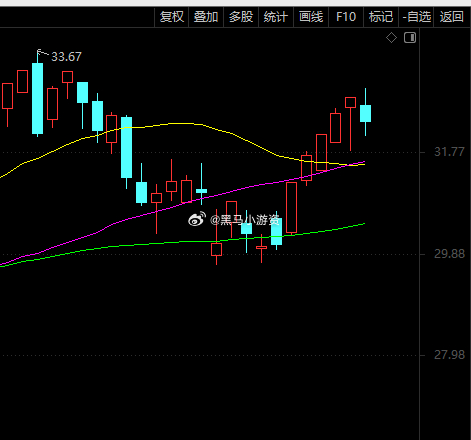Select the tall cyan candle under 33.67
Viewport: 471px width, 440px height.
click(37, 99)
